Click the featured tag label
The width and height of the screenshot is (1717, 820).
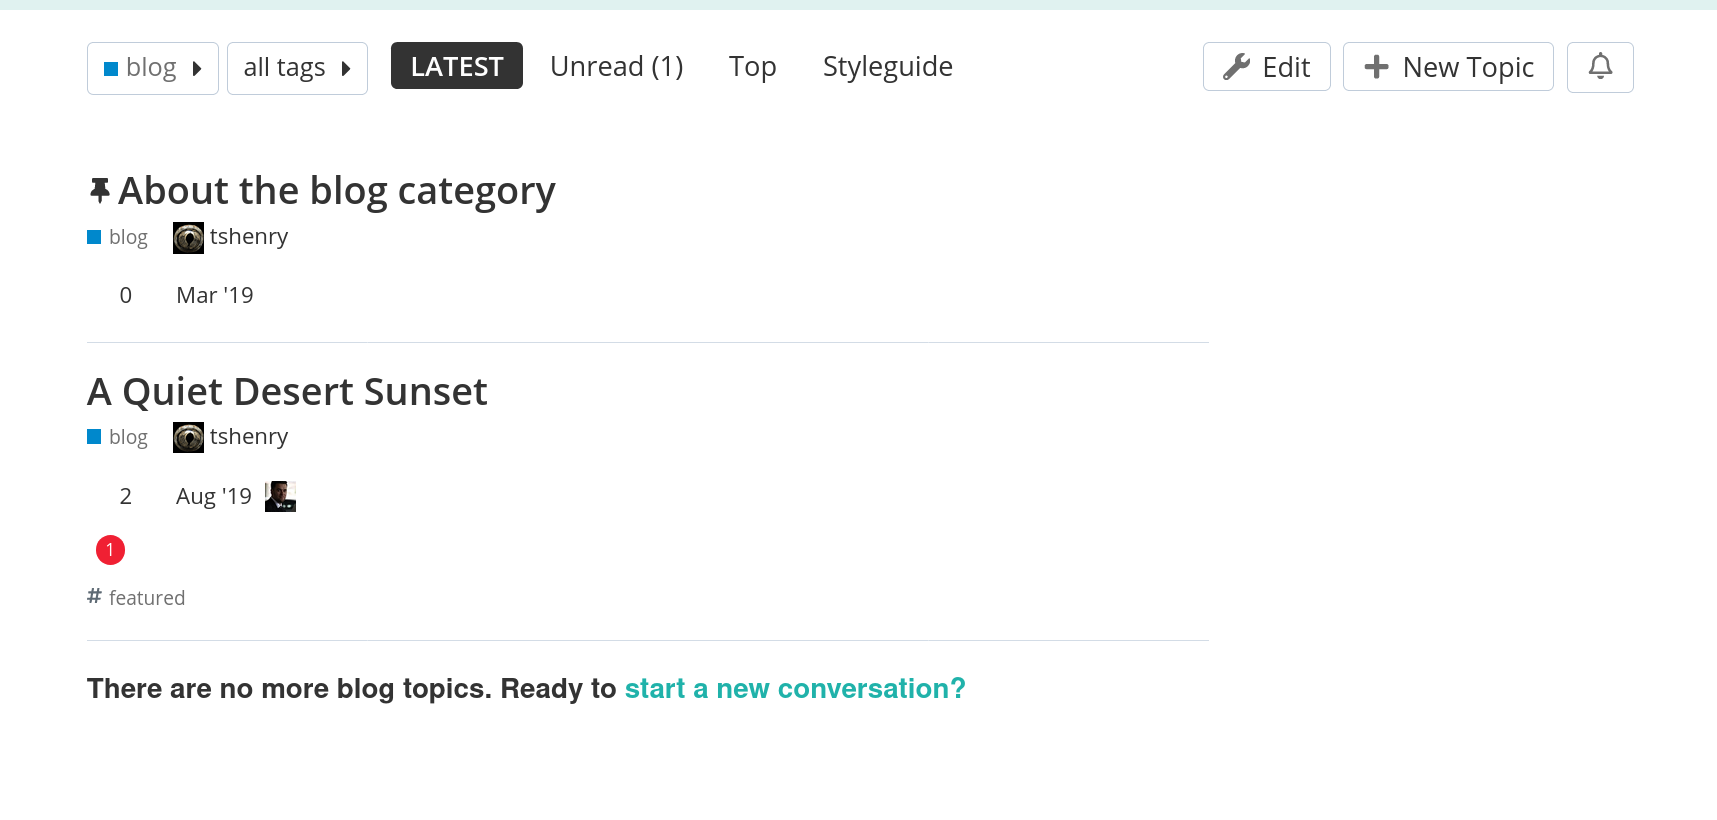(147, 598)
